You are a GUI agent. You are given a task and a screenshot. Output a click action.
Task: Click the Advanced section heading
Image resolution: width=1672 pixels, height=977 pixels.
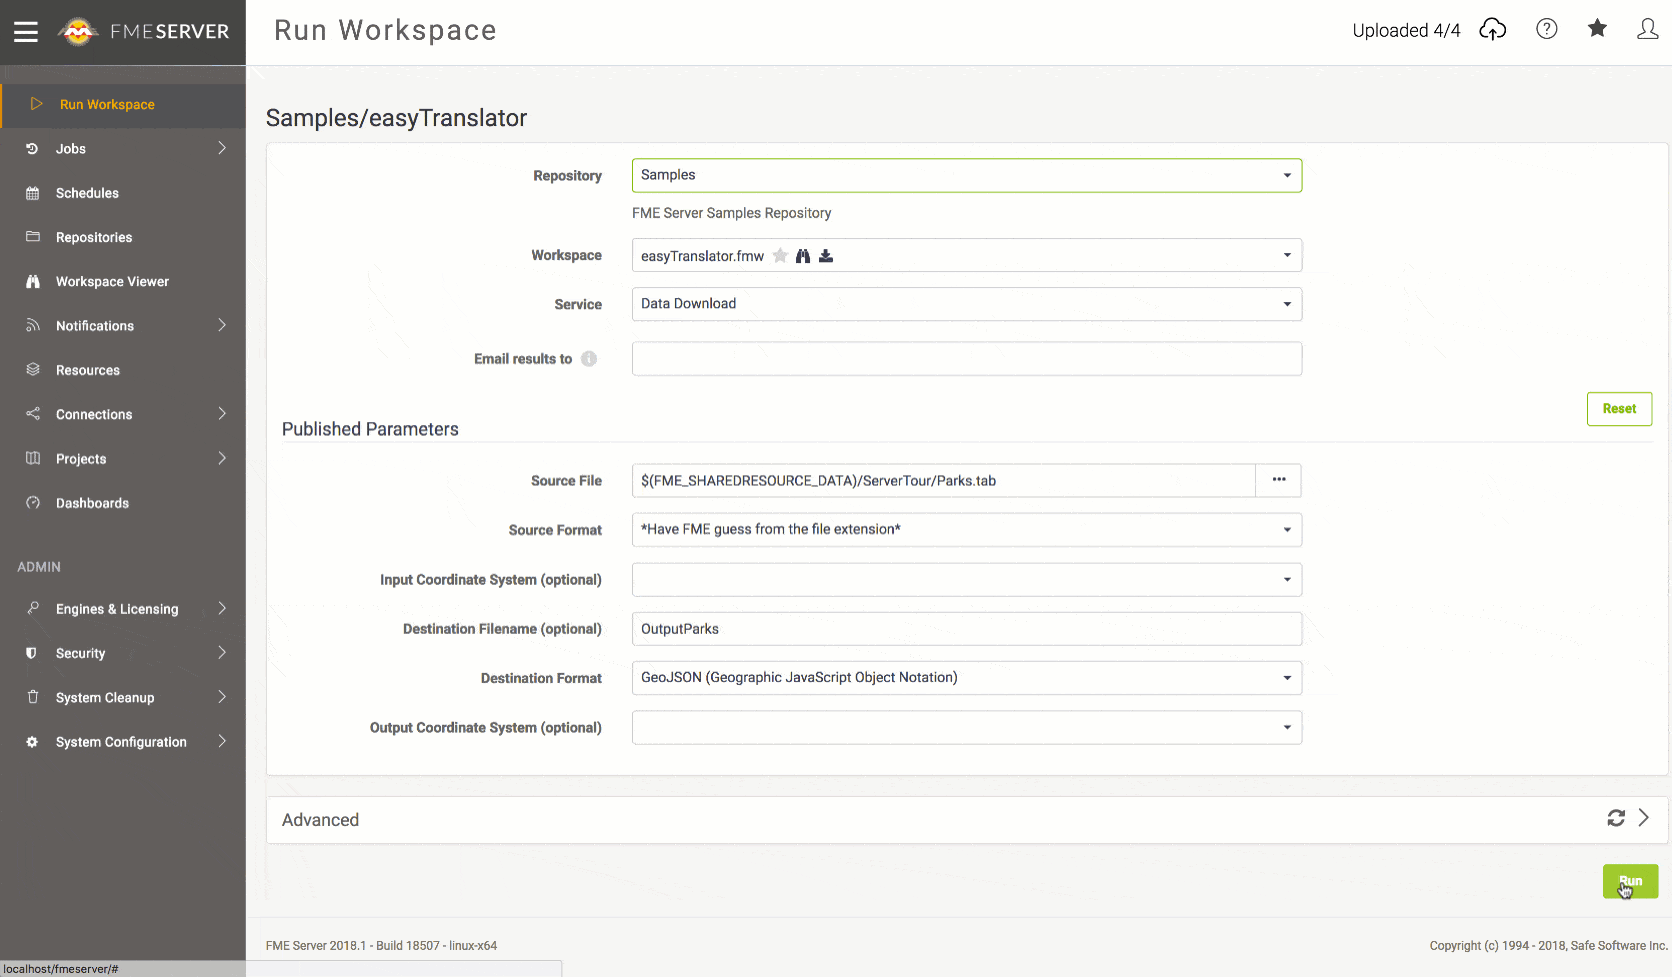320,820
